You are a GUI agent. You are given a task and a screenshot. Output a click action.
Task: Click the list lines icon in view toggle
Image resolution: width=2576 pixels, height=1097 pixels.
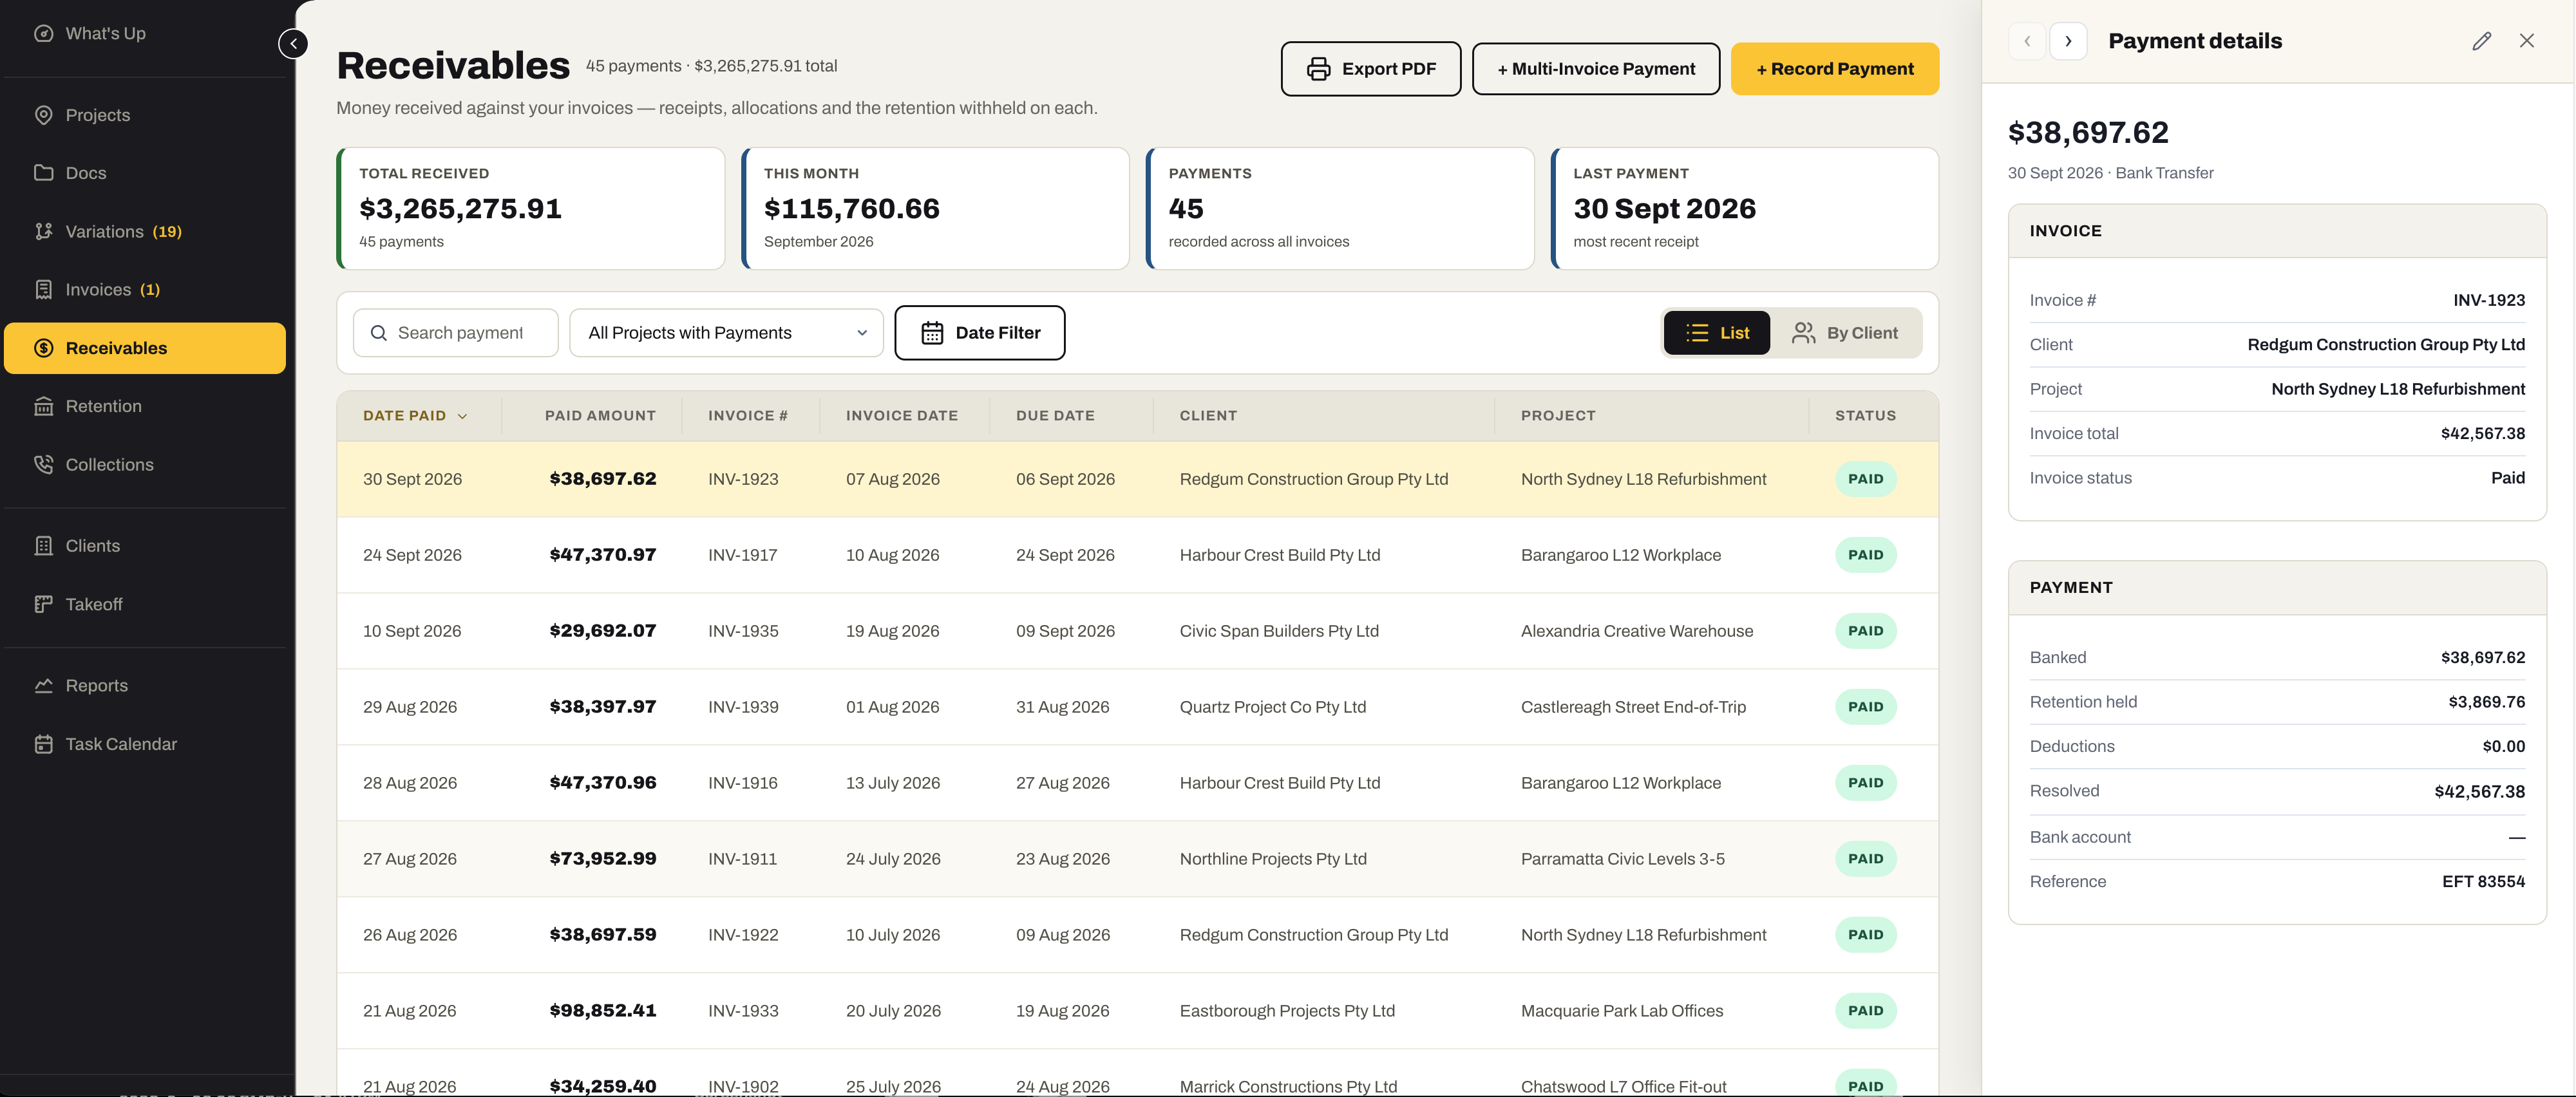tap(1697, 333)
